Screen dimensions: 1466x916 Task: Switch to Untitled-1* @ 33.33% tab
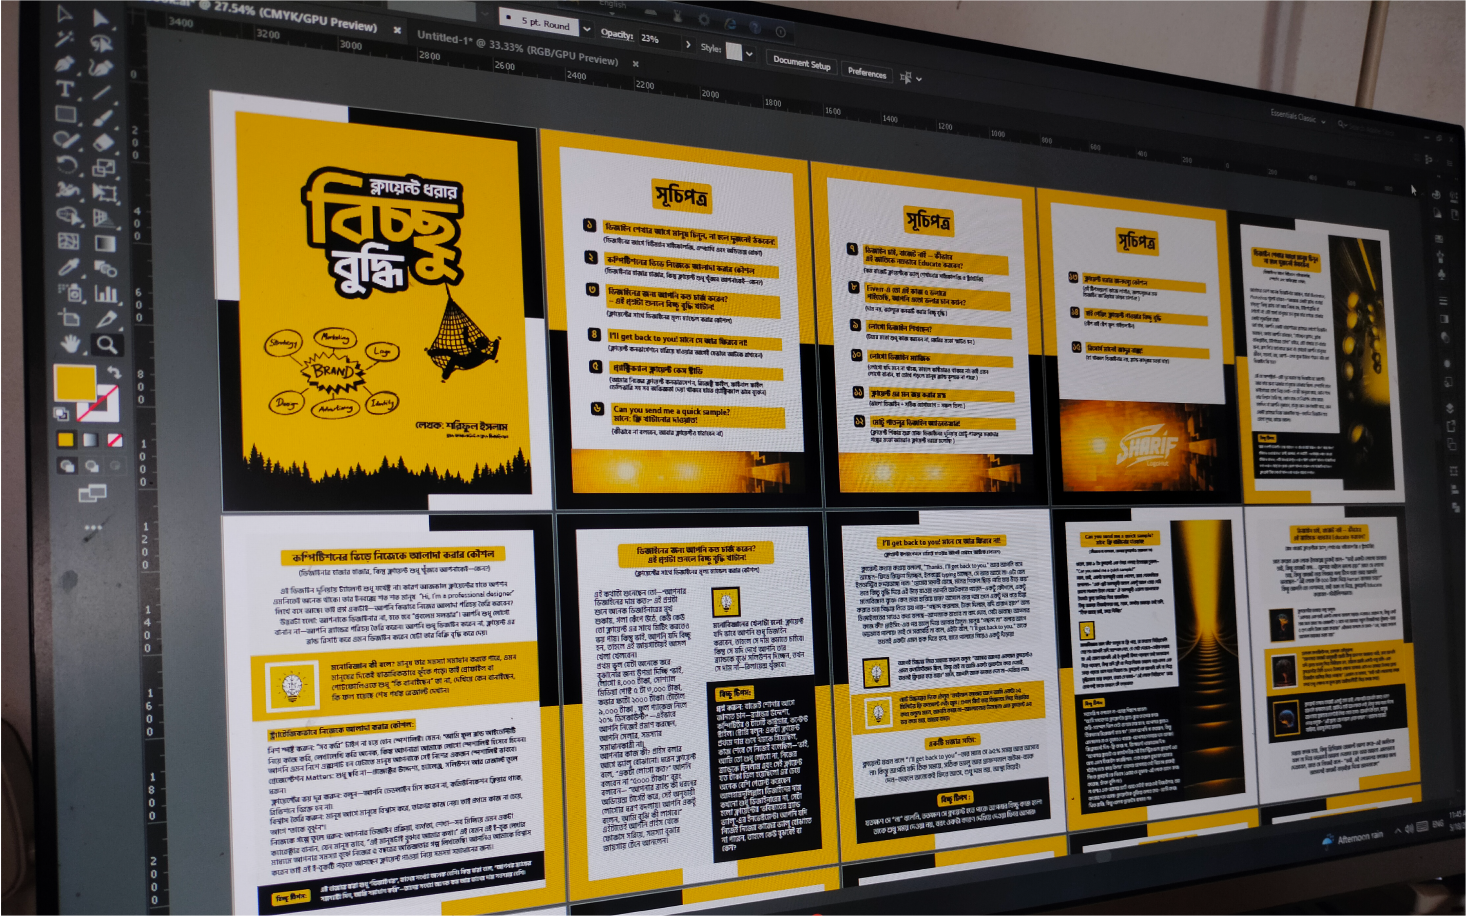click(518, 50)
